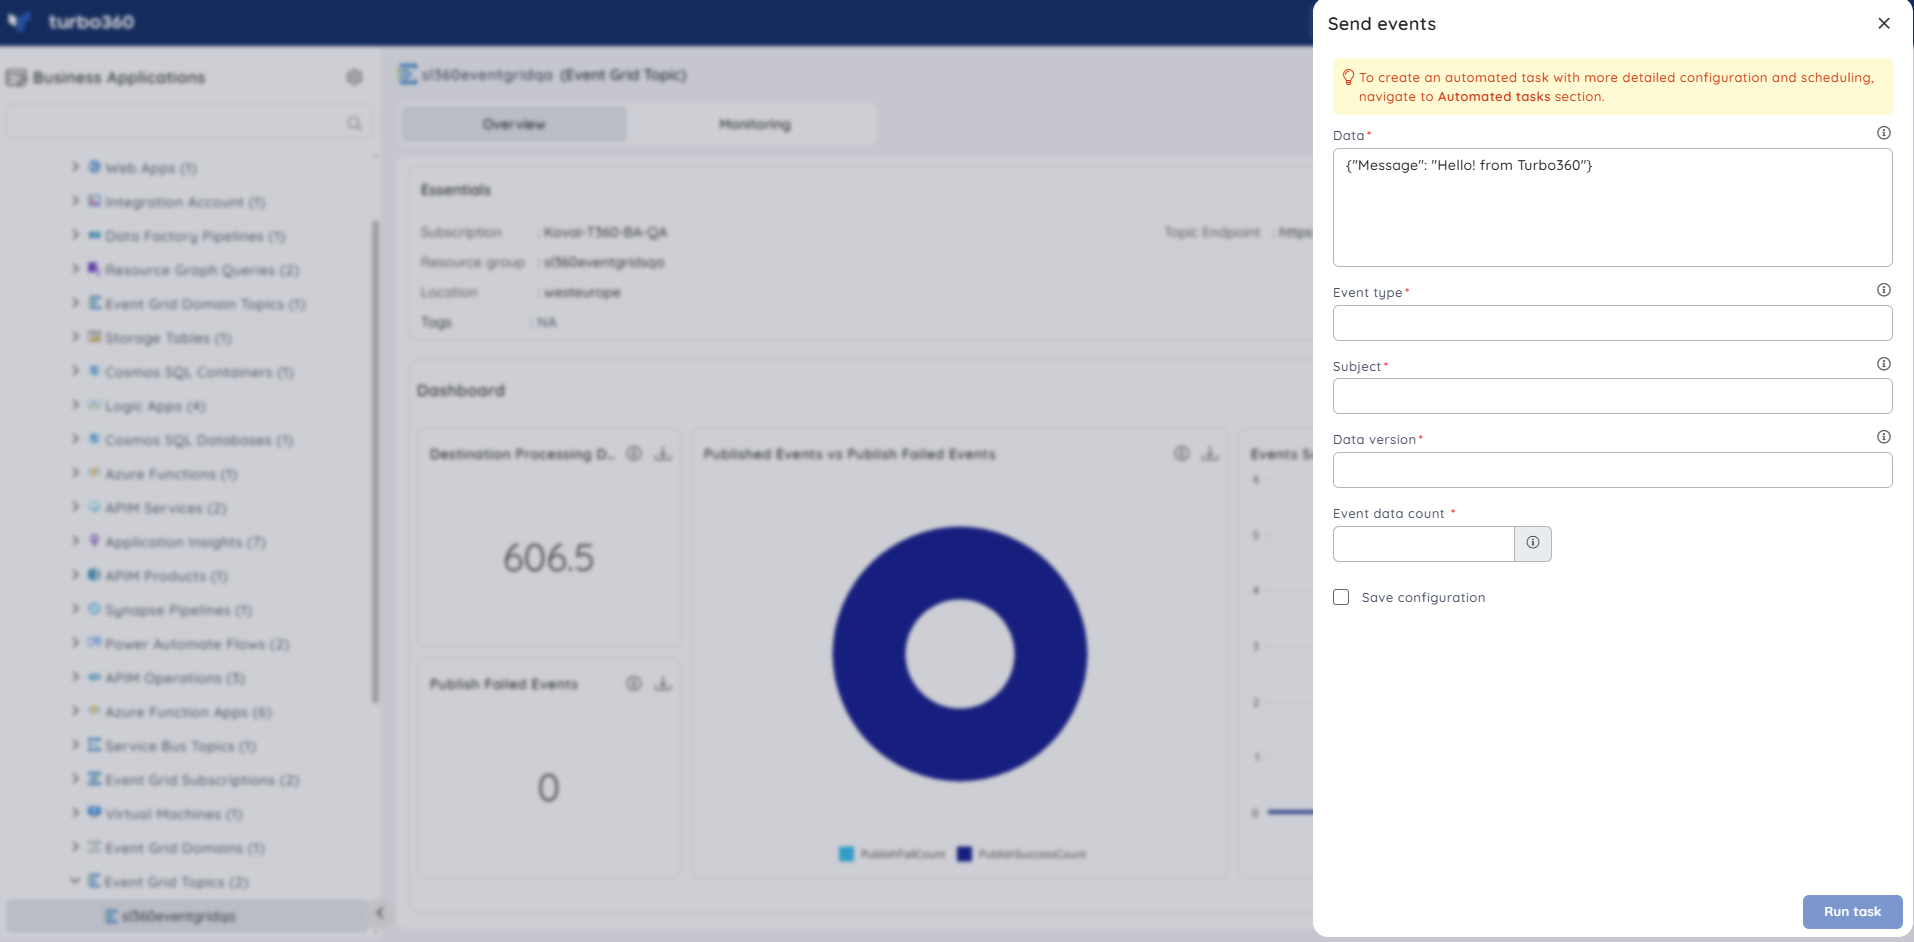
Task: Collapse the Event Grid Topics node
Action: [x=75, y=881]
